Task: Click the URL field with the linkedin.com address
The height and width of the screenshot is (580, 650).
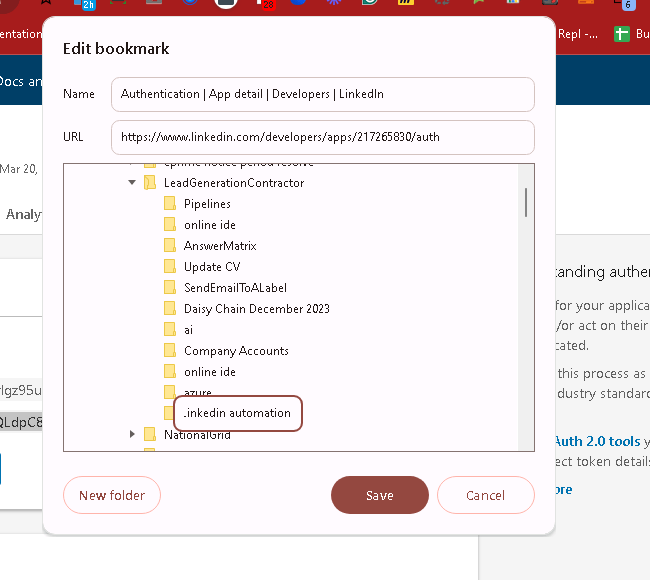Action: (323, 137)
